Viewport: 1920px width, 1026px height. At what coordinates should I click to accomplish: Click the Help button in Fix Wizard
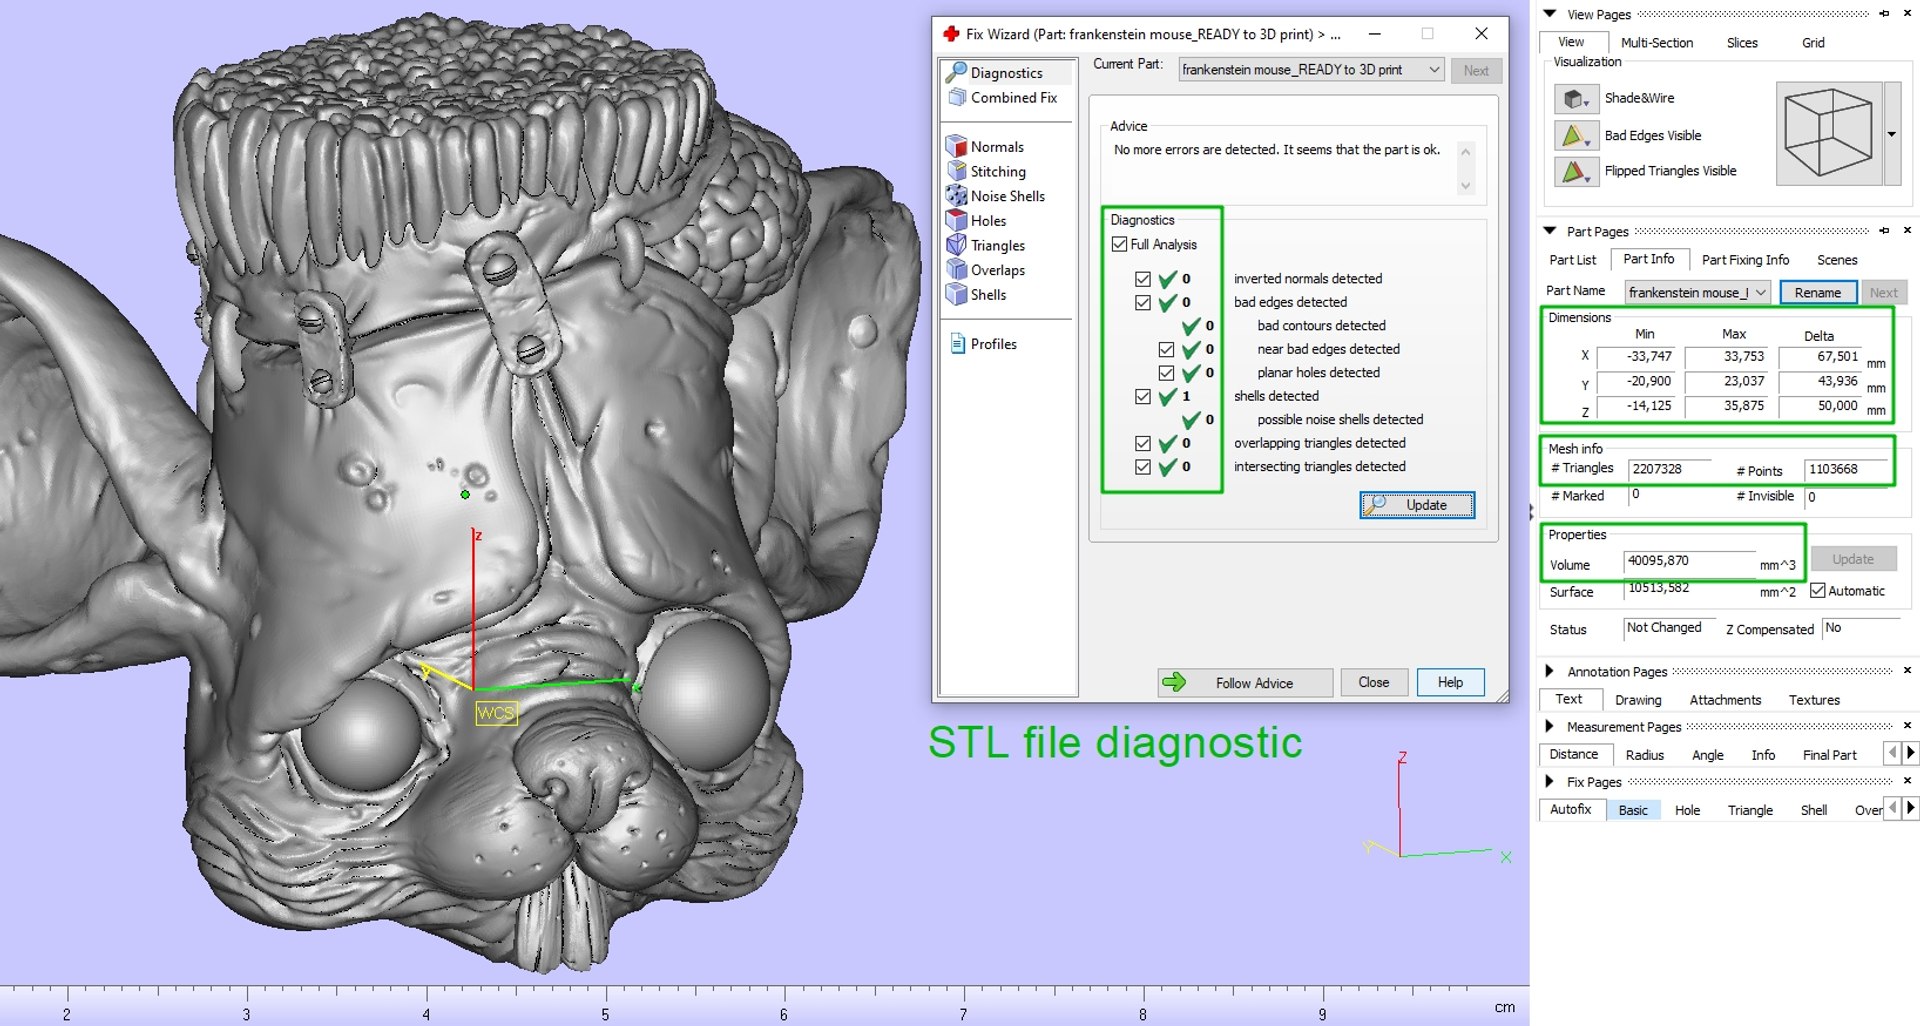pyautogui.click(x=1450, y=682)
